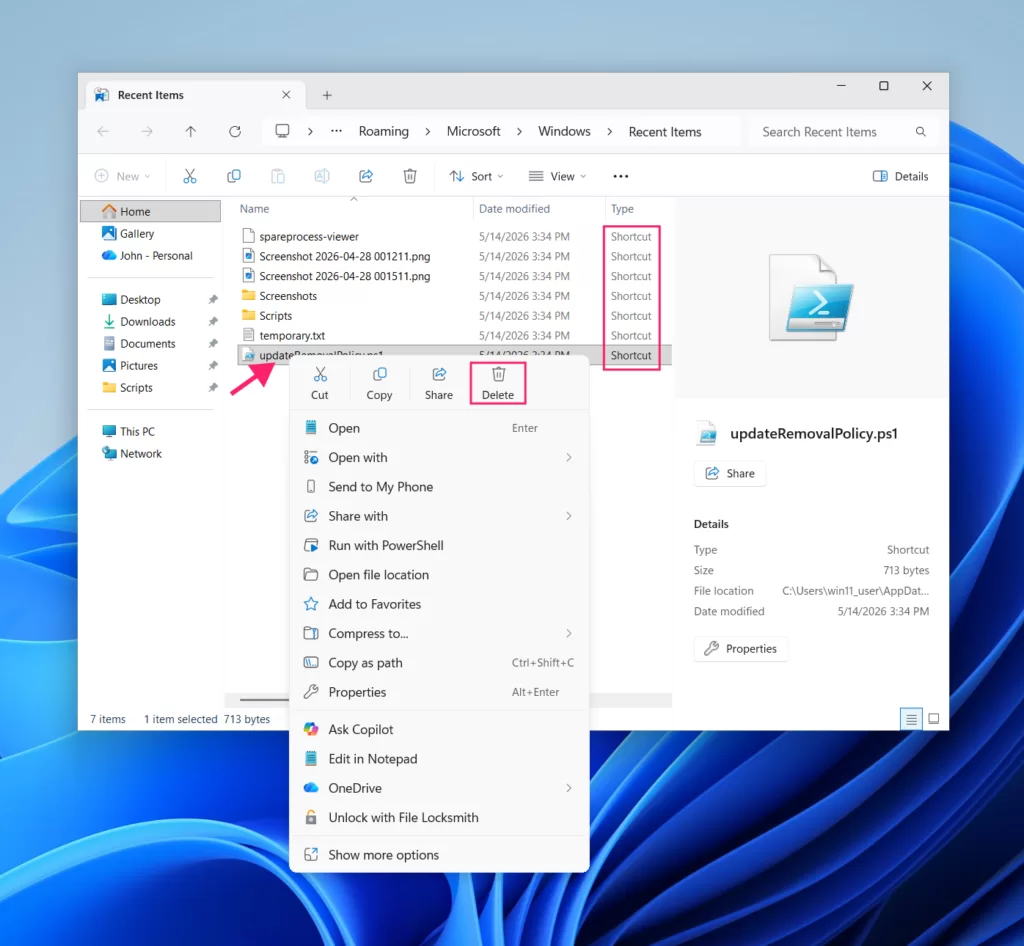
Task: Click Share button in details pane
Action: 730,473
